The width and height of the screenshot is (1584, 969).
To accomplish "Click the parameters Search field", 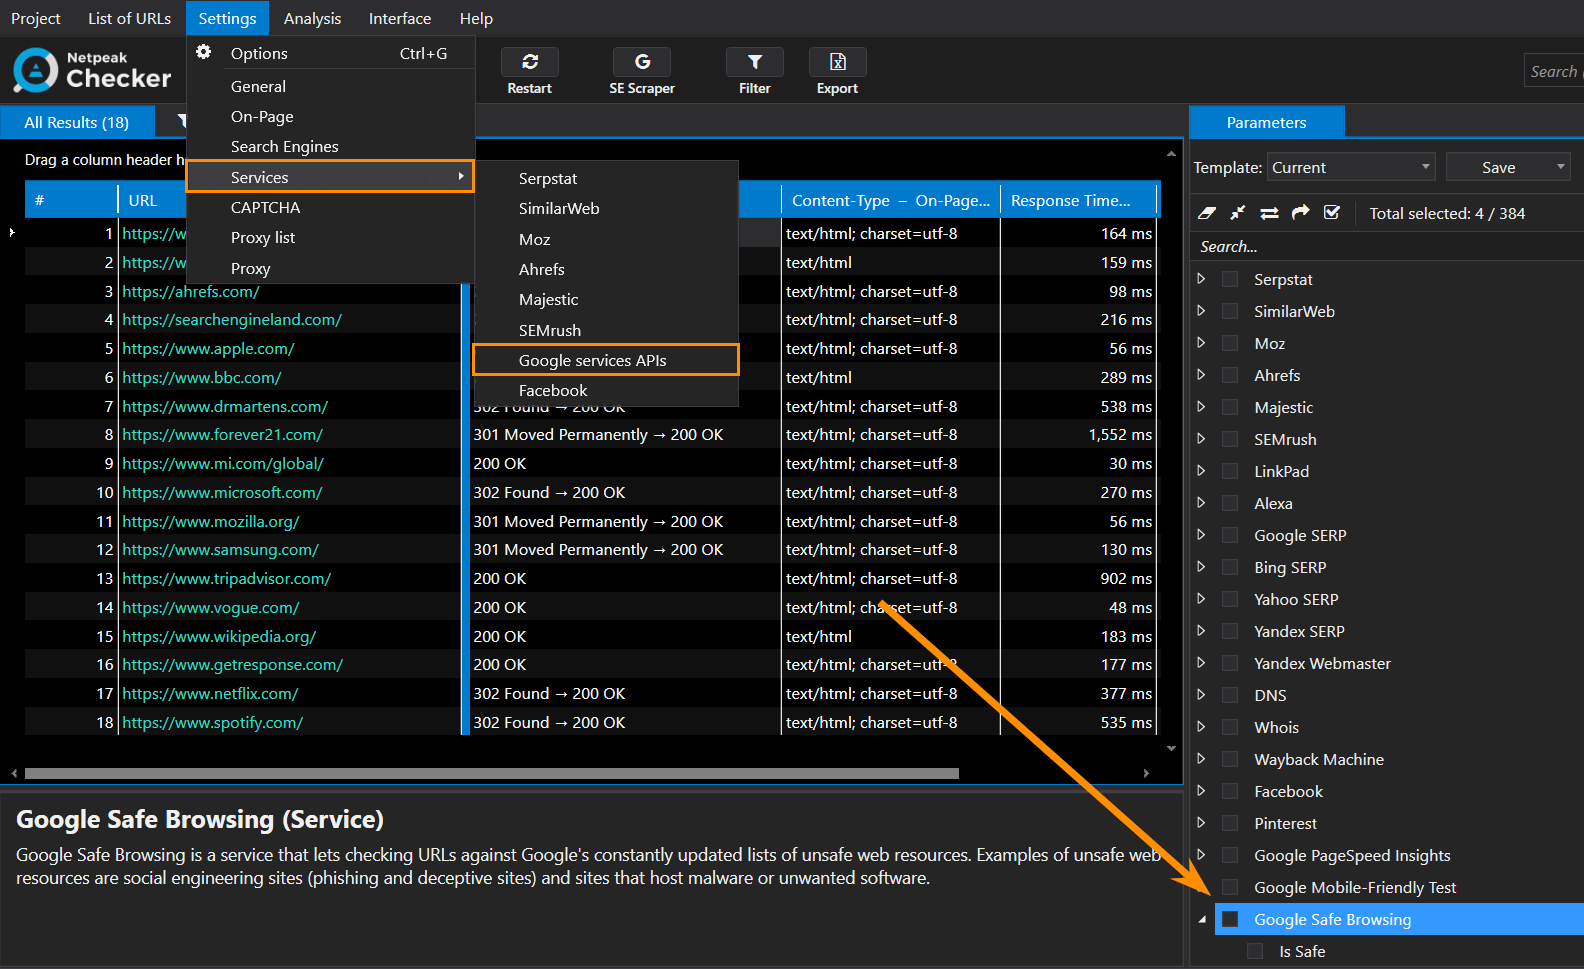I will (1388, 246).
